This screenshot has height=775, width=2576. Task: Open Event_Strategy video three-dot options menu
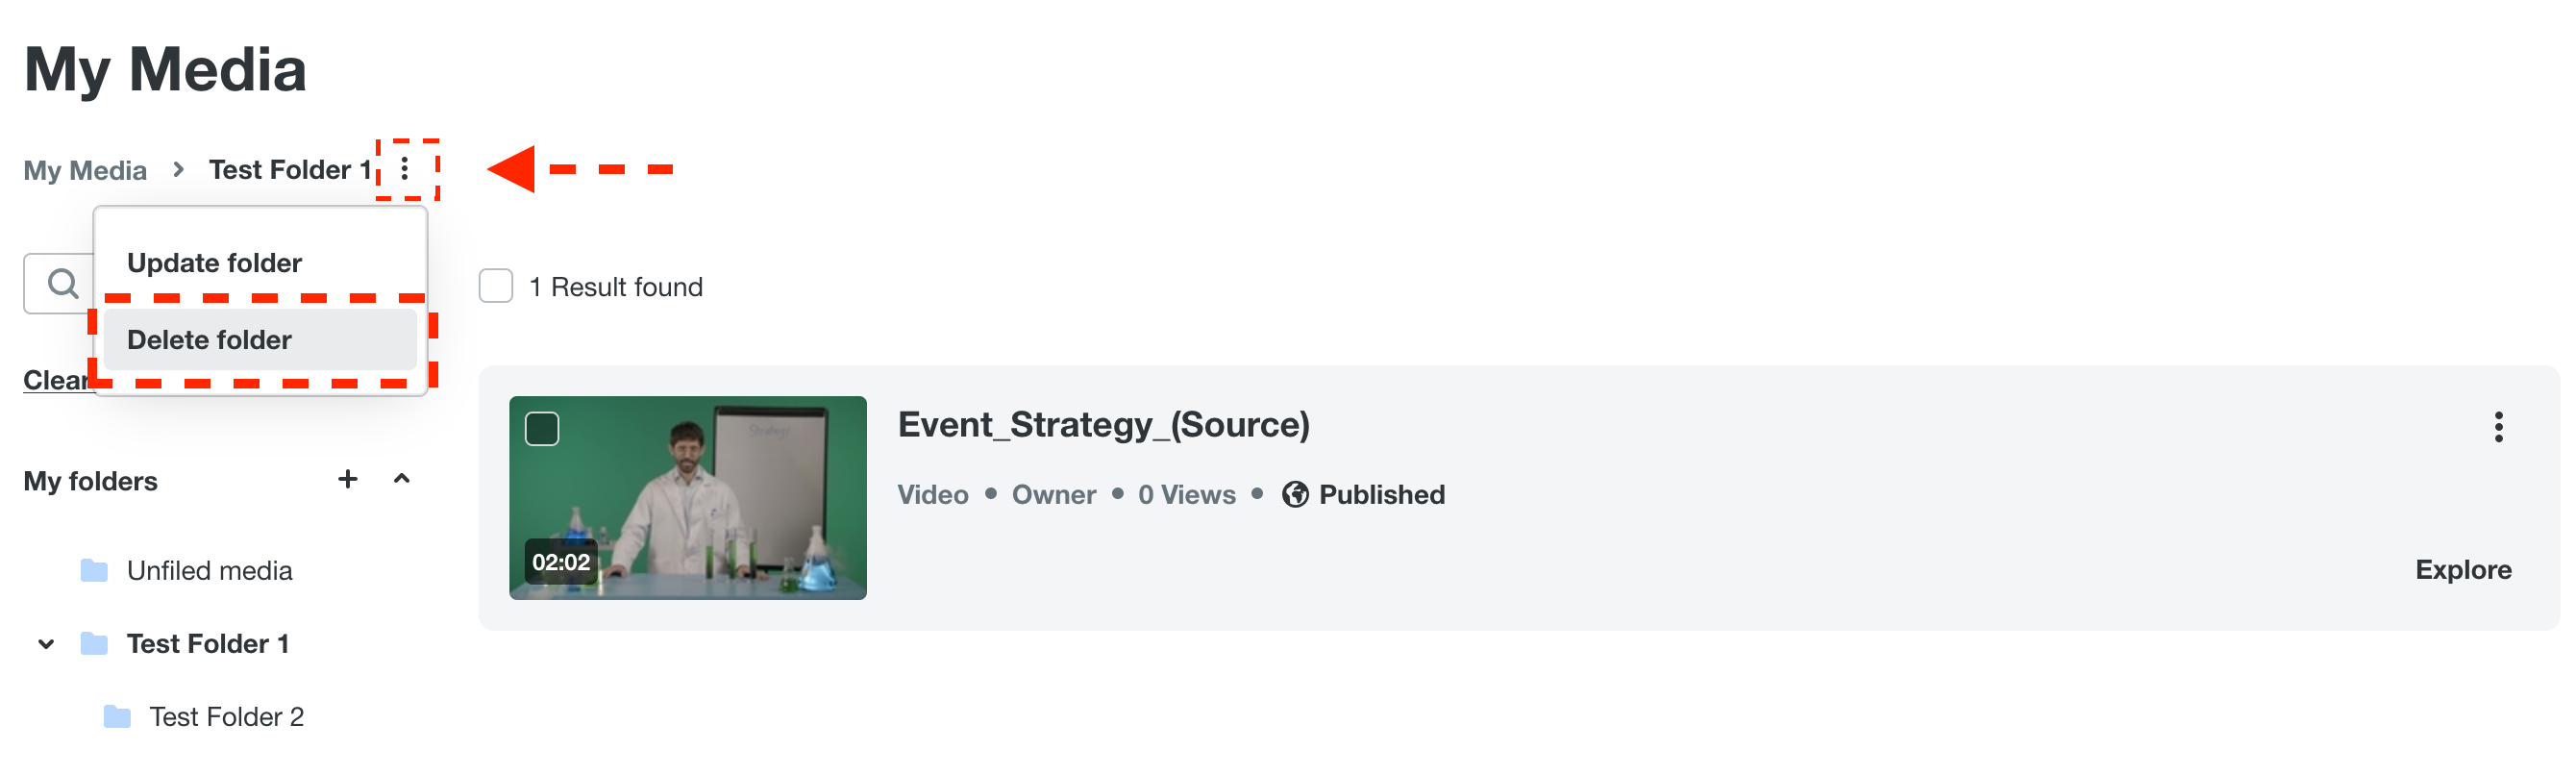[2497, 427]
